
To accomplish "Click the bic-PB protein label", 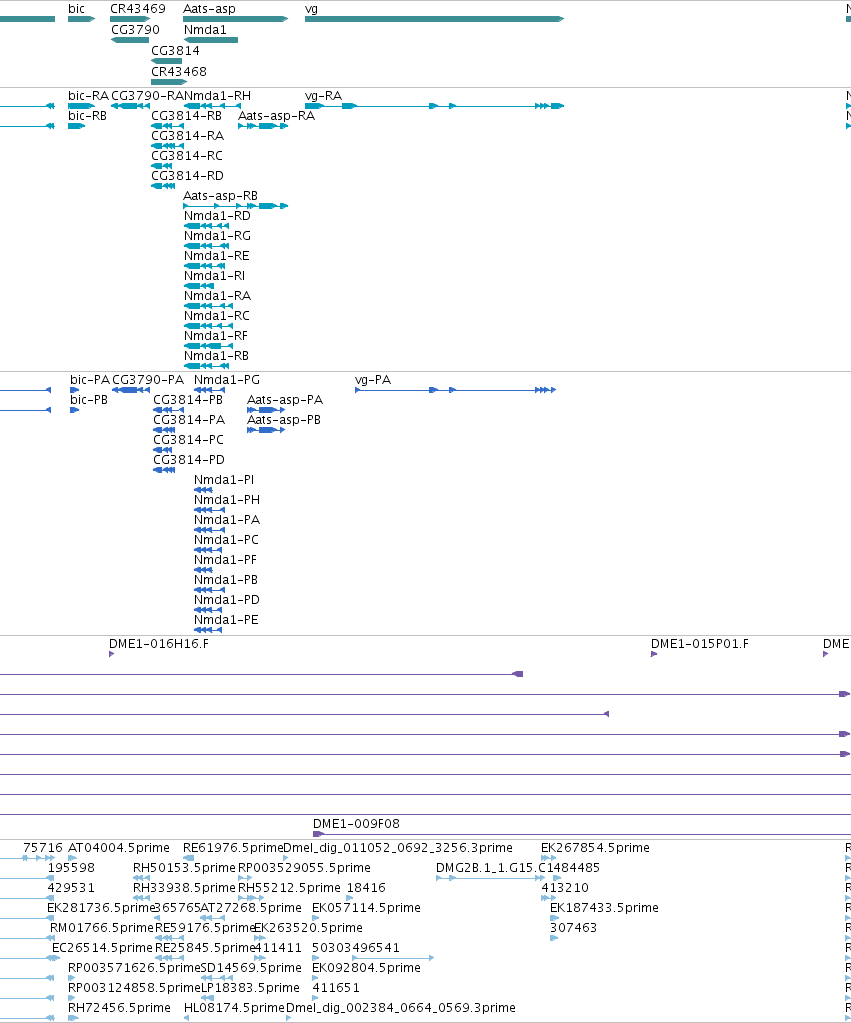I will pos(89,399).
